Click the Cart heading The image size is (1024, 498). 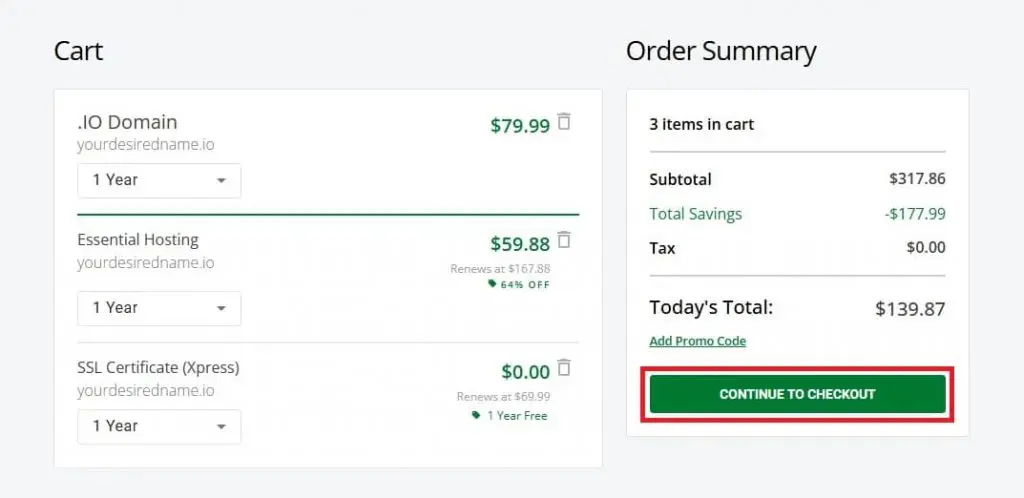[x=79, y=51]
